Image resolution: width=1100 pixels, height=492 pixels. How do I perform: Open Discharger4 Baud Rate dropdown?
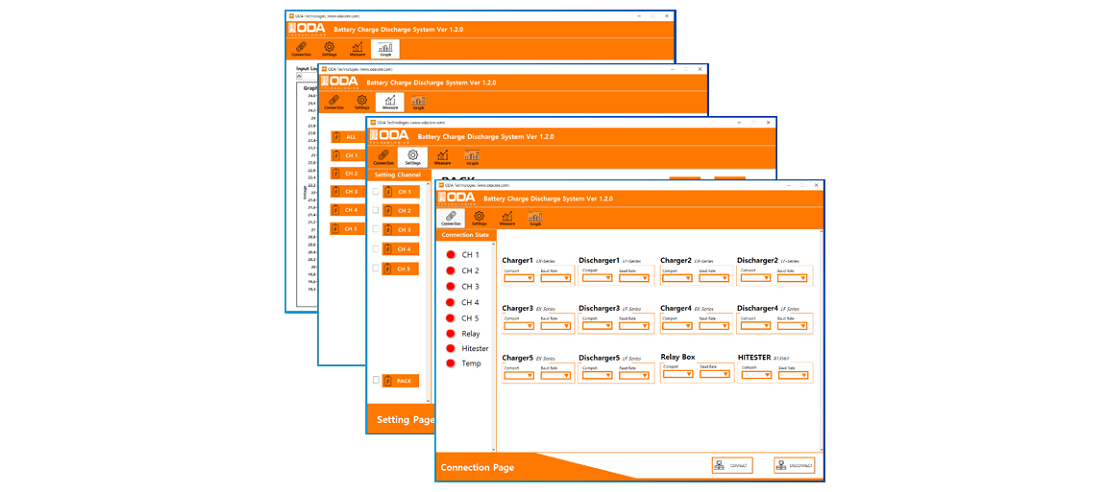tap(792, 326)
